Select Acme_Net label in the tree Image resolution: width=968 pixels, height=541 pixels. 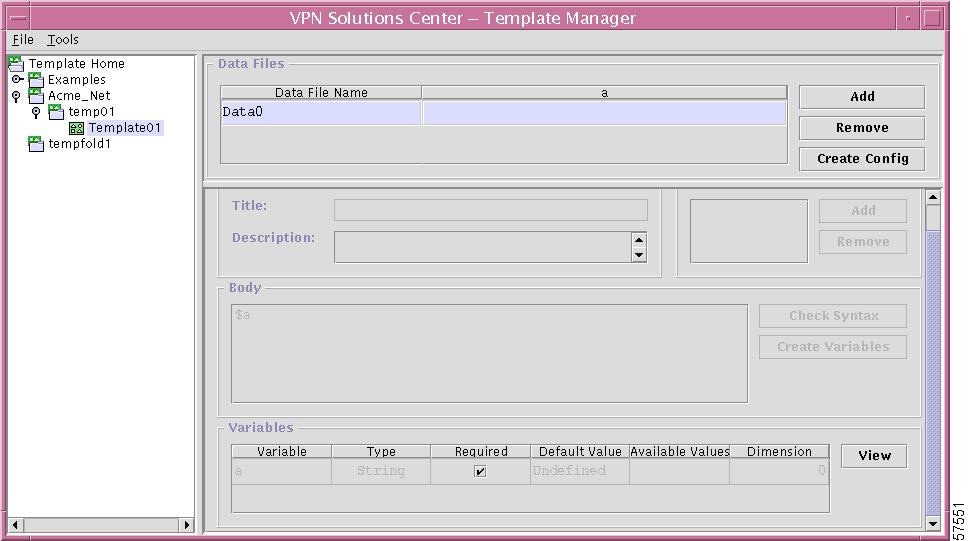click(79, 96)
